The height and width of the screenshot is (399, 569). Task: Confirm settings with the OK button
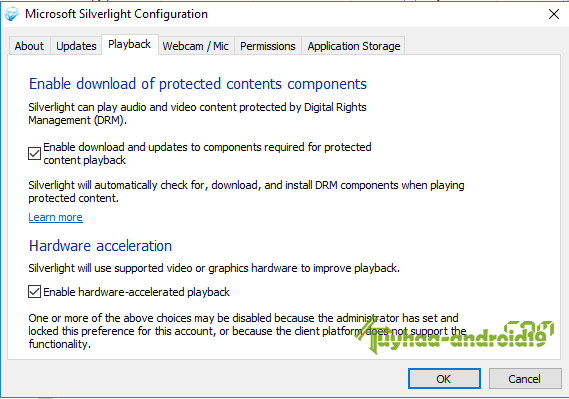point(444,379)
